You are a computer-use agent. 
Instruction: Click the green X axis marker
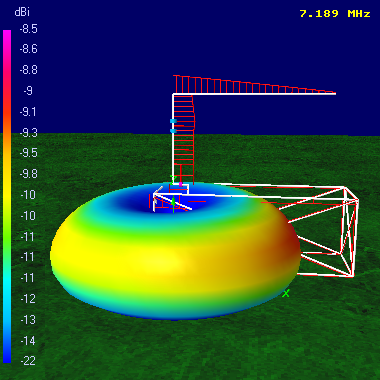click(x=286, y=293)
